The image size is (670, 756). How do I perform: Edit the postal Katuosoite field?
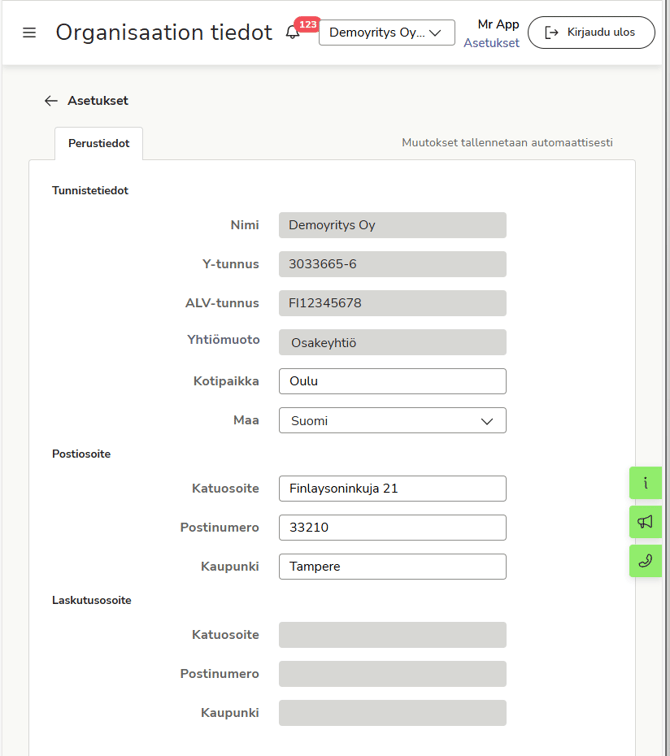[x=392, y=488]
